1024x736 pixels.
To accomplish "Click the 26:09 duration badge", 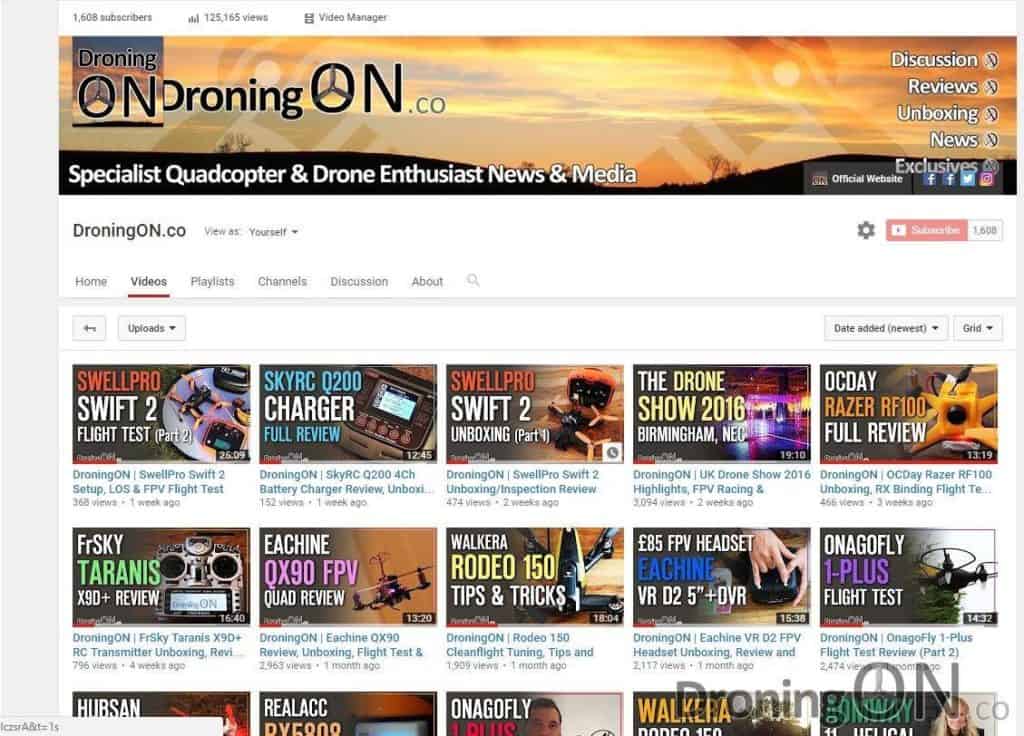I will (232, 455).
